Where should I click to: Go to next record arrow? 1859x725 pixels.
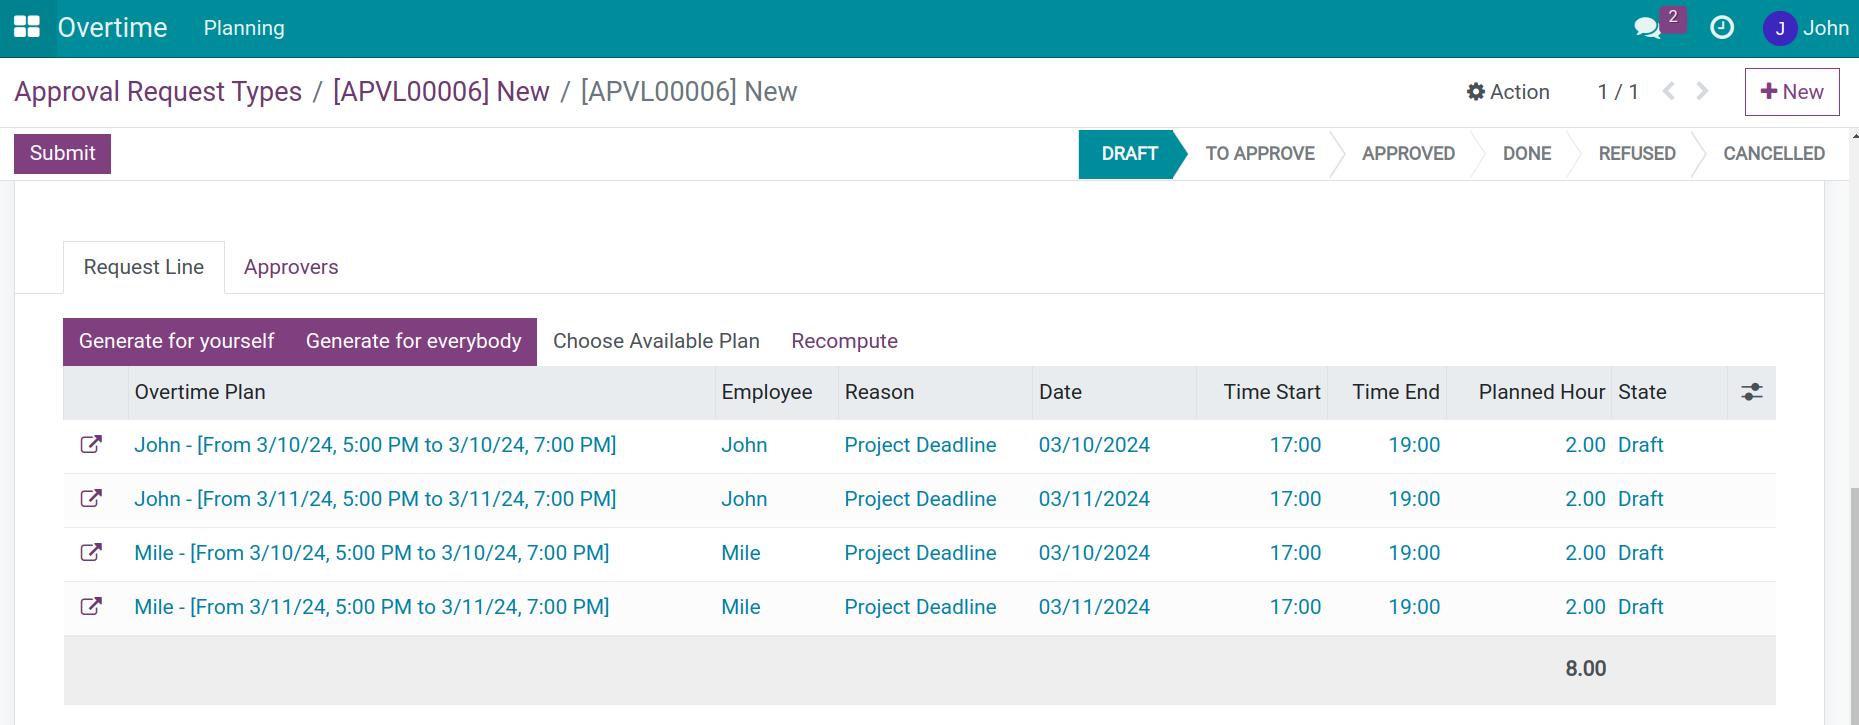coord(1703,92)
